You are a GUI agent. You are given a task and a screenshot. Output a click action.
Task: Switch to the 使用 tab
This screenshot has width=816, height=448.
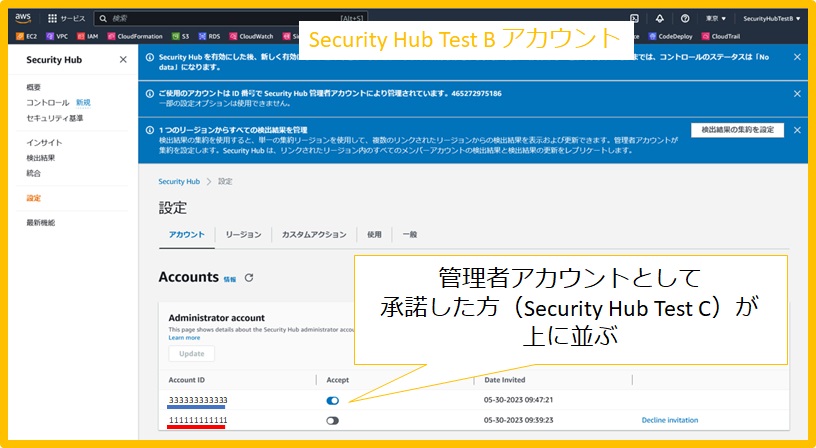pos(374,235)
